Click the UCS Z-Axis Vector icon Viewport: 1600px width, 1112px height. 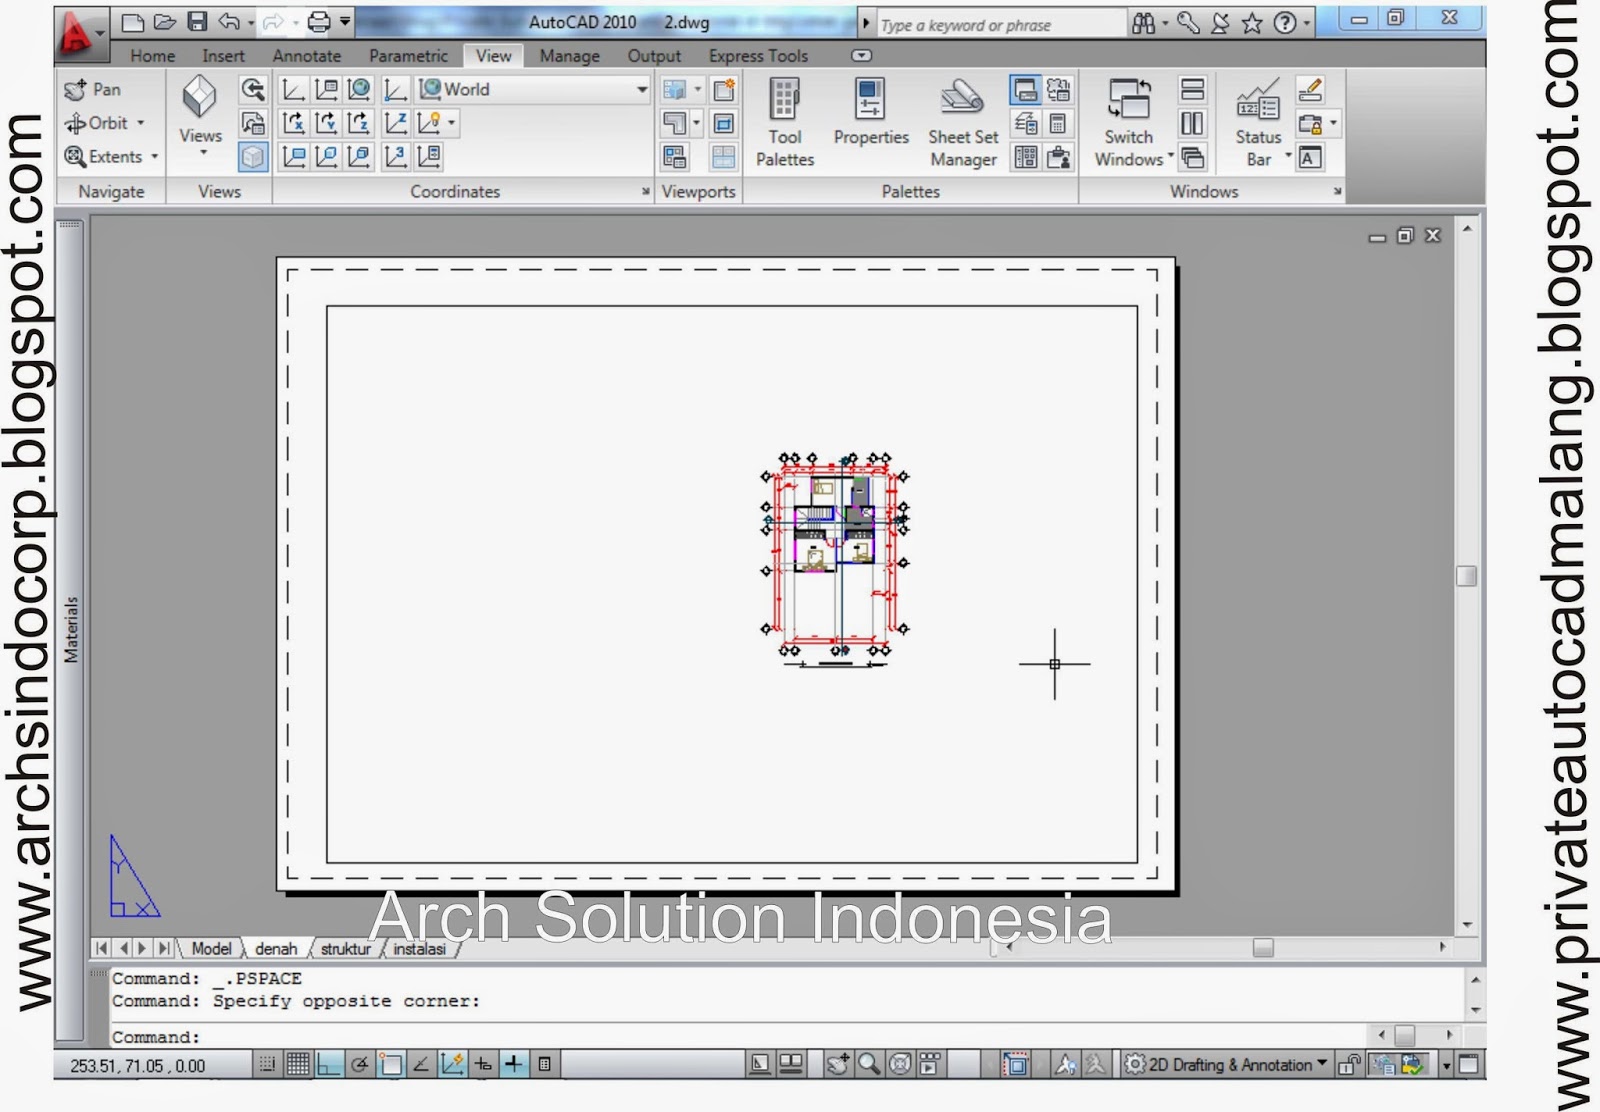(396, 123)
